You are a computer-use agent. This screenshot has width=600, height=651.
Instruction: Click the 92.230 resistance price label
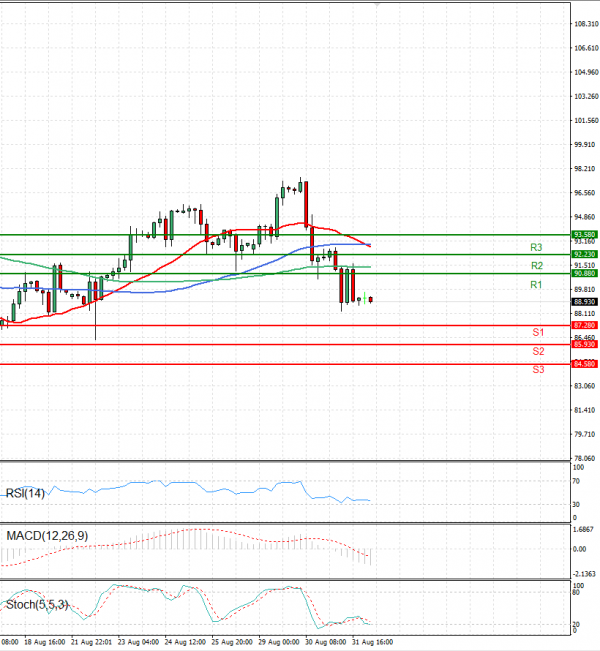tap(585, 254)
